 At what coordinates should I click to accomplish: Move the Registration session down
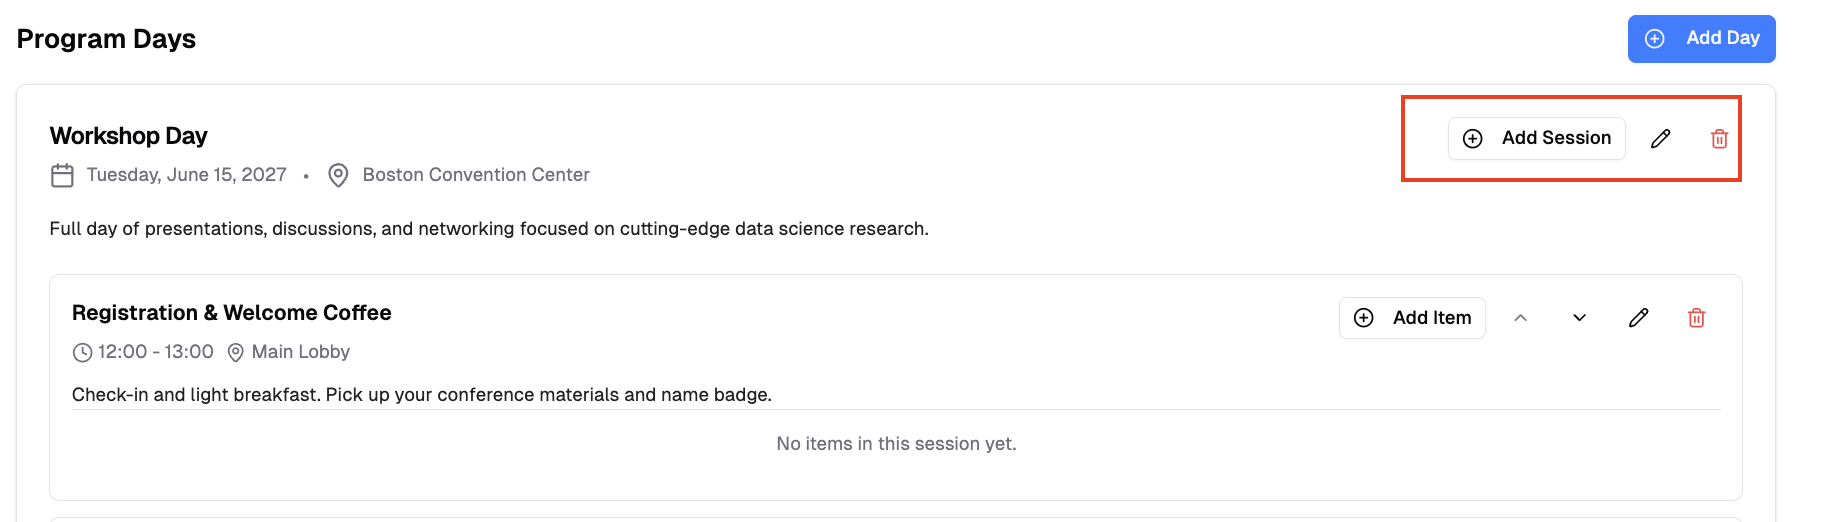pos(1579,318)
